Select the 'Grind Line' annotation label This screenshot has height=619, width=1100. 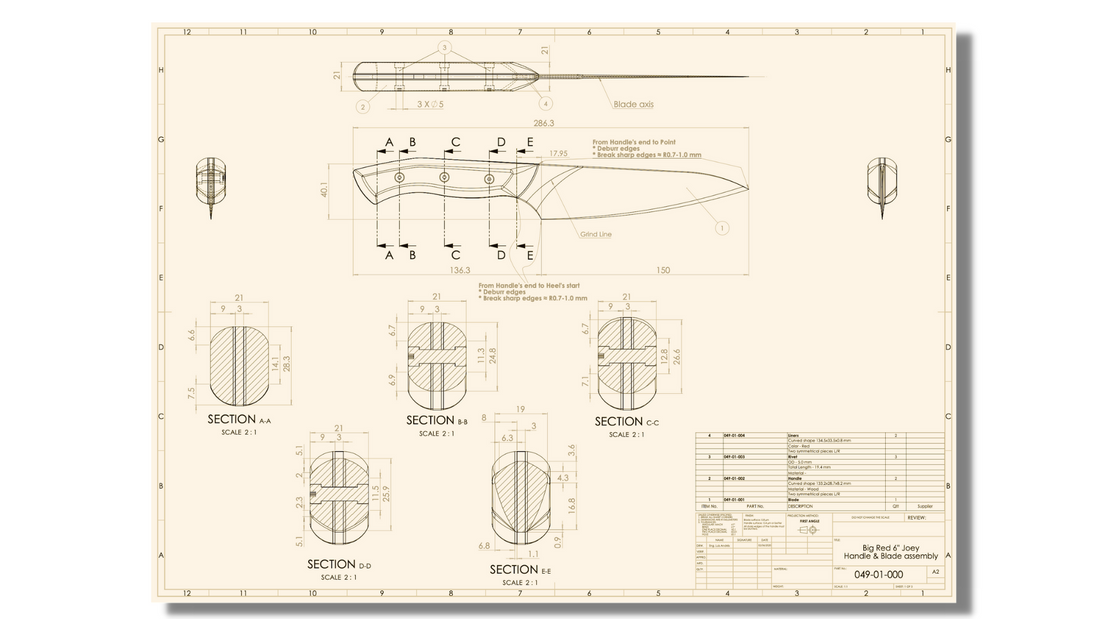tap(596, 234)
